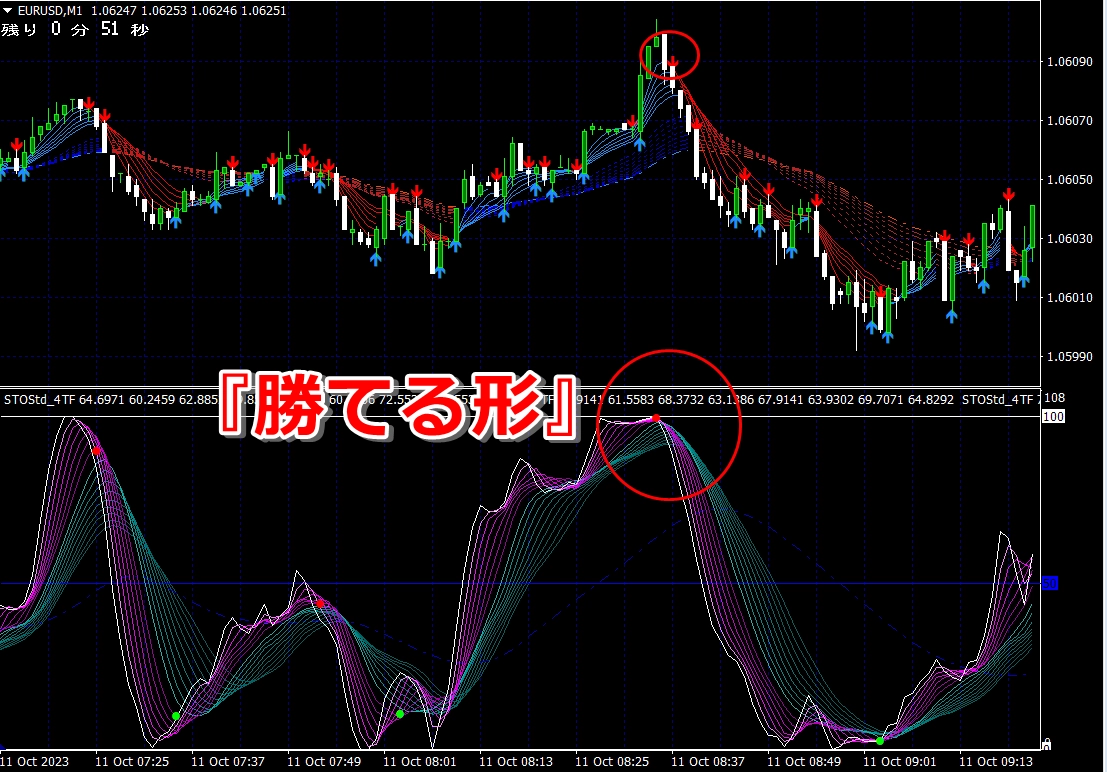Click the 1.06070 price scale label
Screen dimensions: 1107x772
(x=1070, y=121)
